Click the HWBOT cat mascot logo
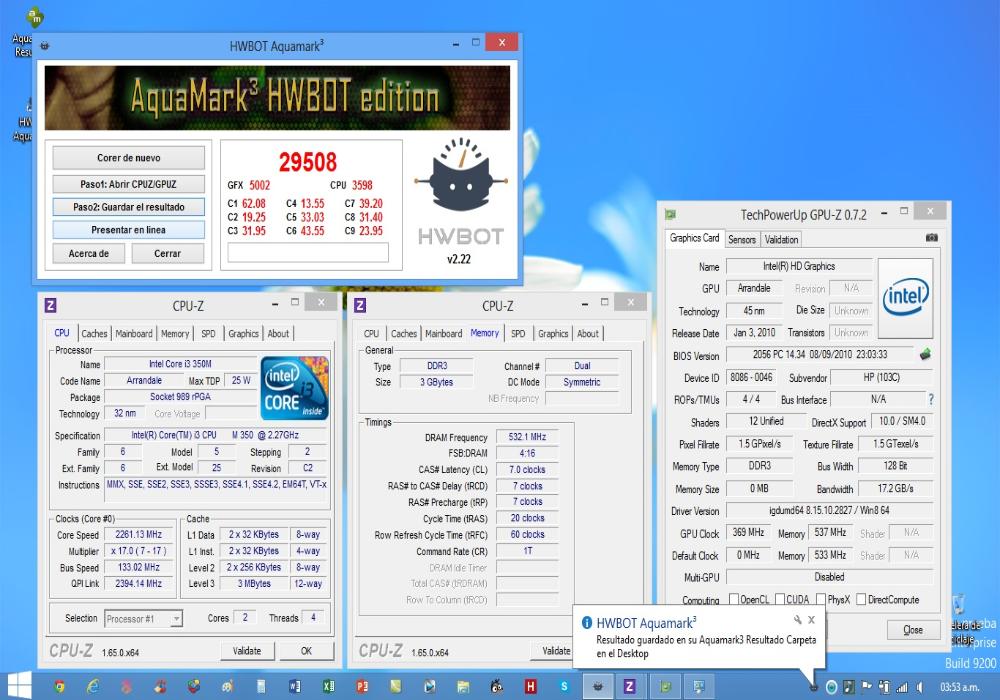1000x700 pixels. (460, 174)
